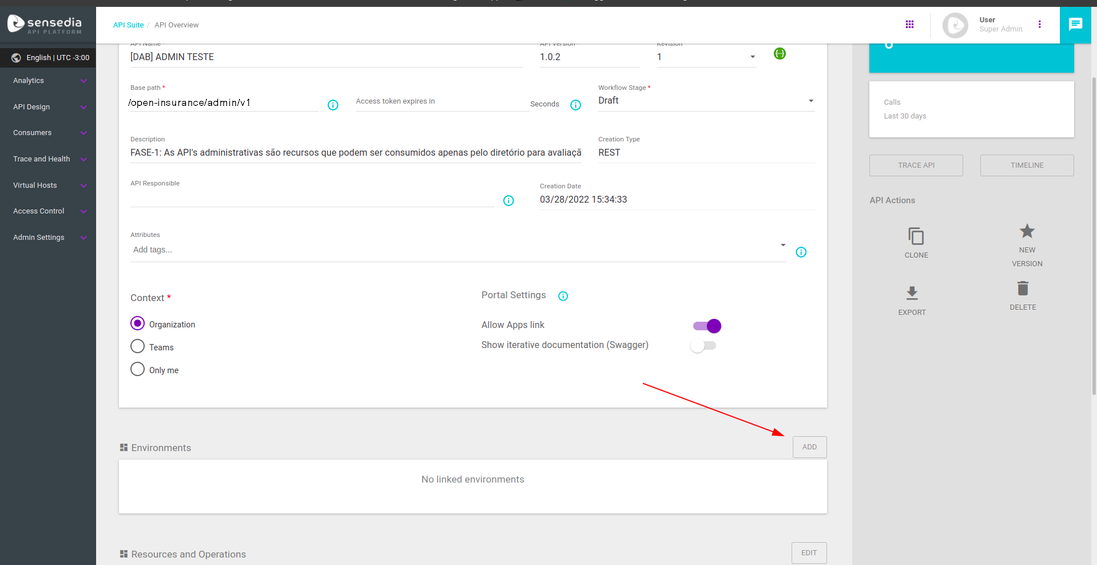1097x565 pixels.
Task: Click the Portal Settings info icon
Action: (x=563, y=296)
